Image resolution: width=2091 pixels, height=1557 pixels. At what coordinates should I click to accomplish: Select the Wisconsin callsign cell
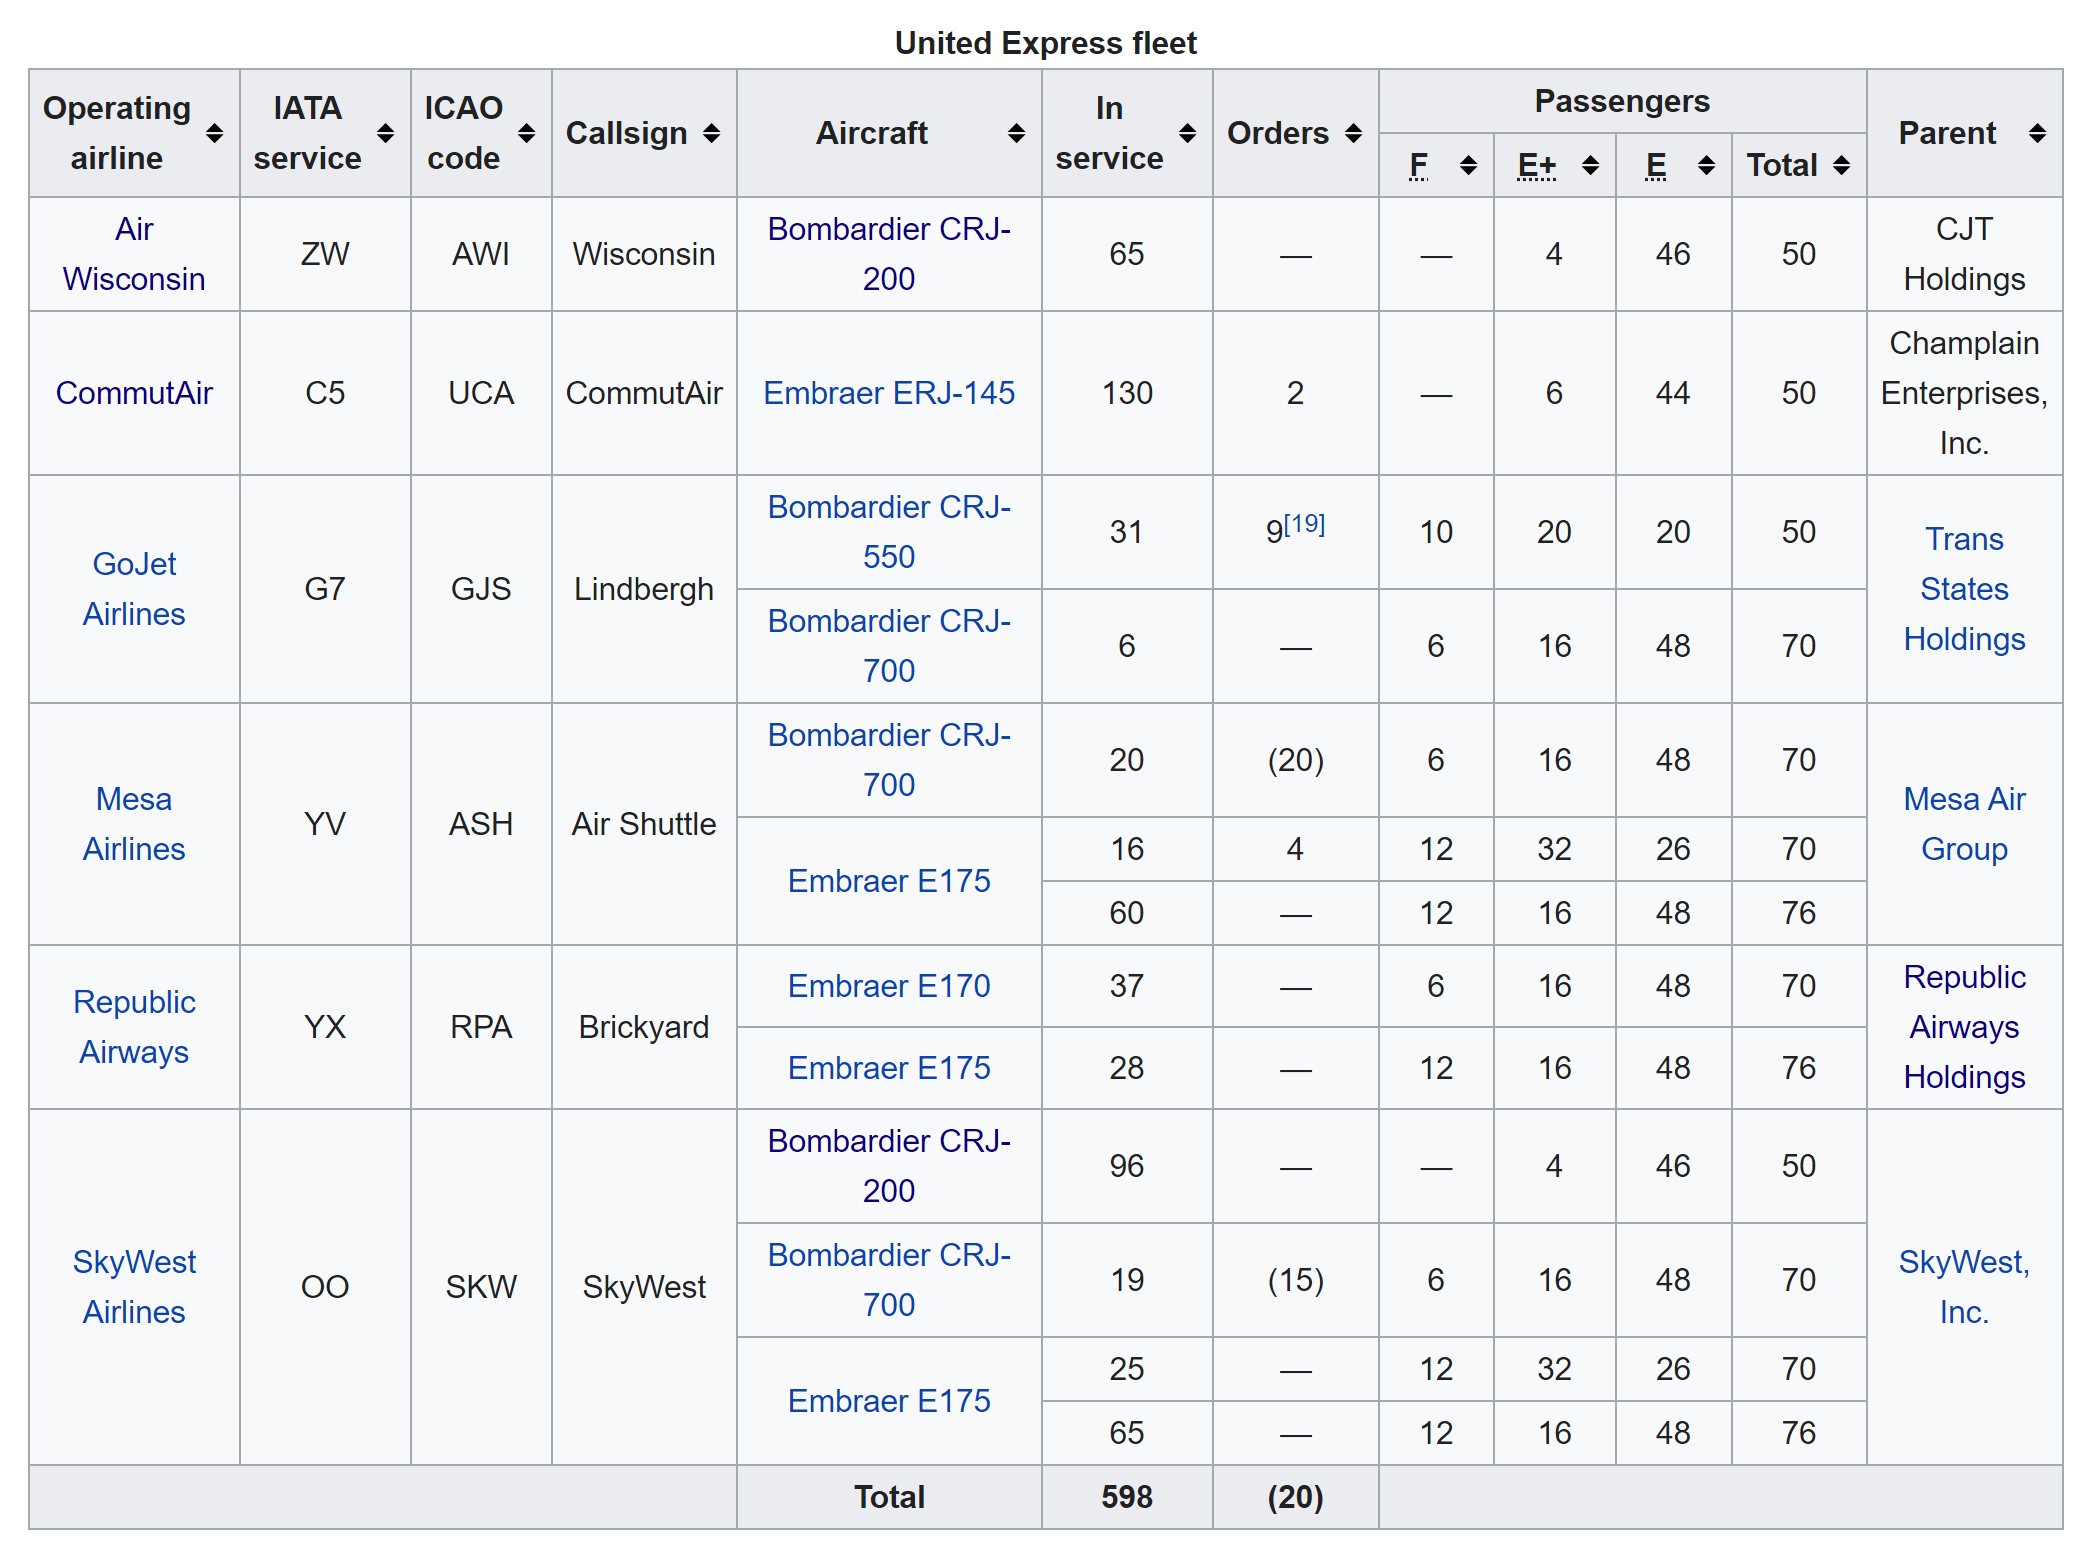click(x=644, y=254)
